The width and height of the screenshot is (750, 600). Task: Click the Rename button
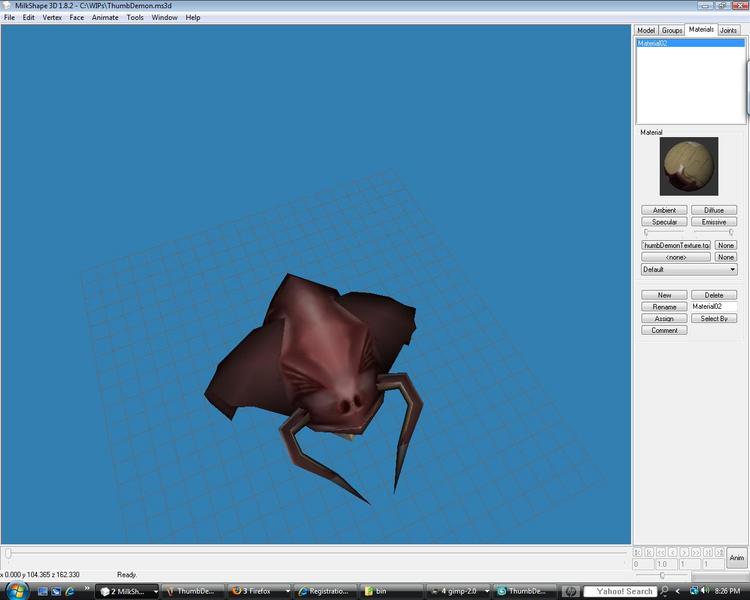pyautogui.click(x=664, y=307)
